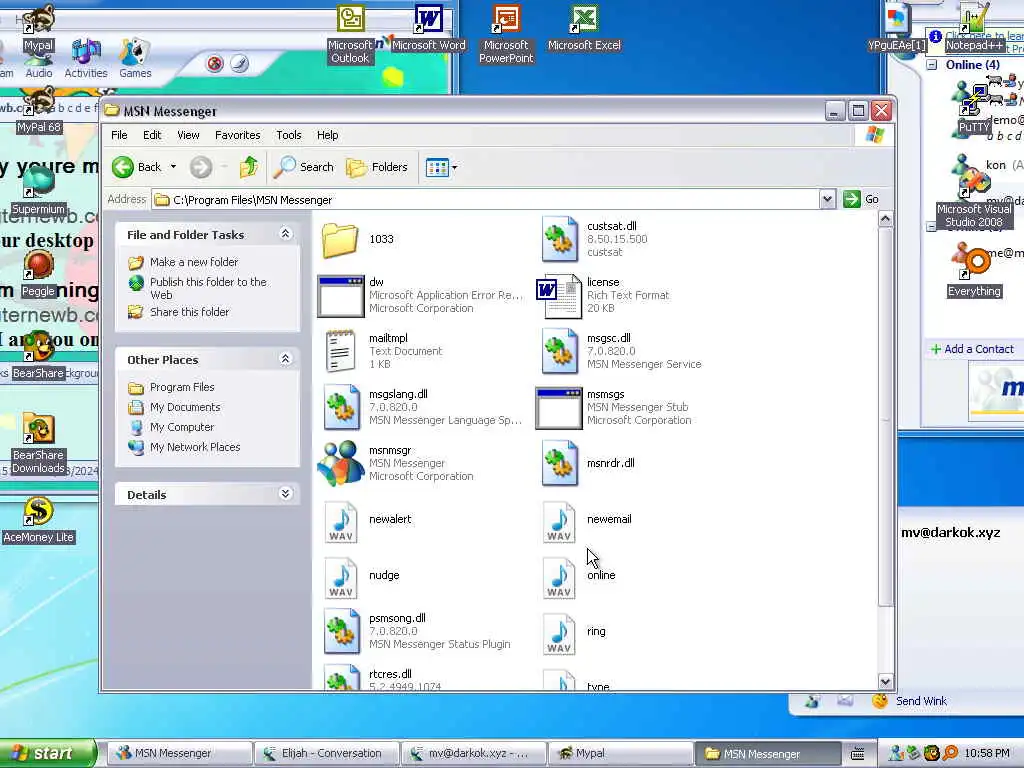This screenshot has width=1024, height=768.
Task: Select the ring WAV file icon
Action: [559, 633]
